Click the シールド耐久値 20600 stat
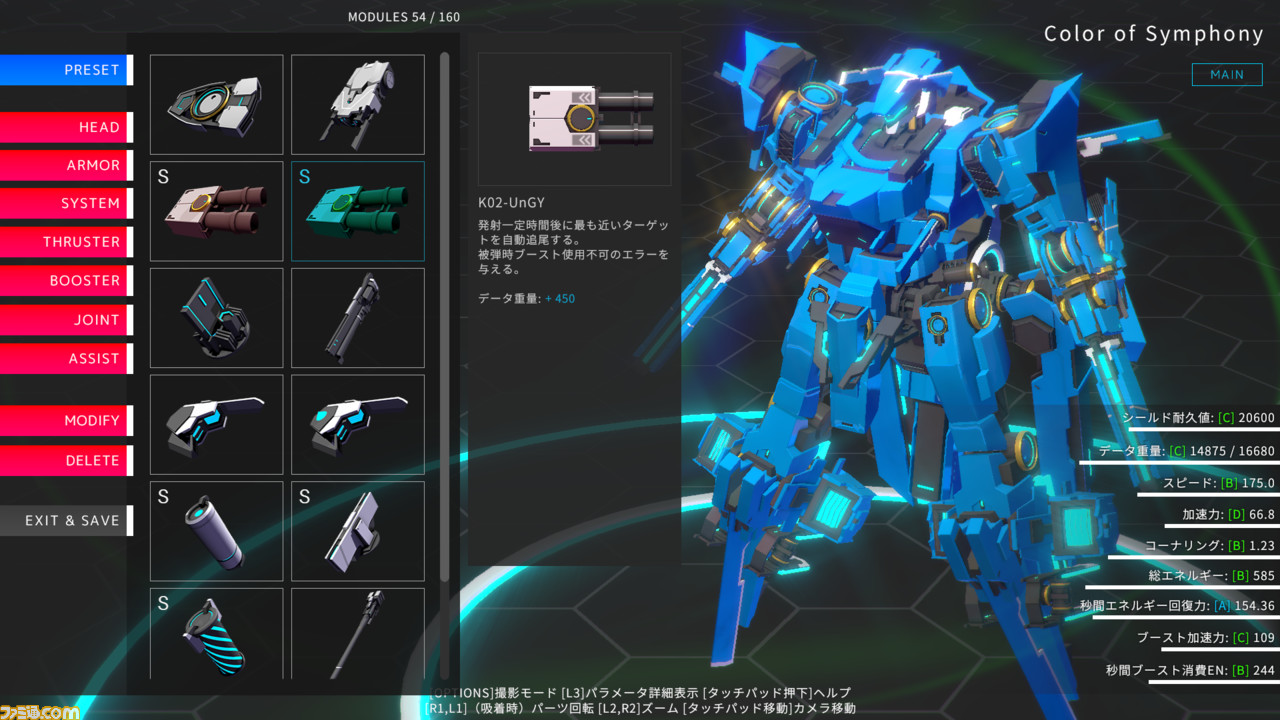Image resolution: width=1280 pixels, height=720 pixels. [x=1199, y=418]
